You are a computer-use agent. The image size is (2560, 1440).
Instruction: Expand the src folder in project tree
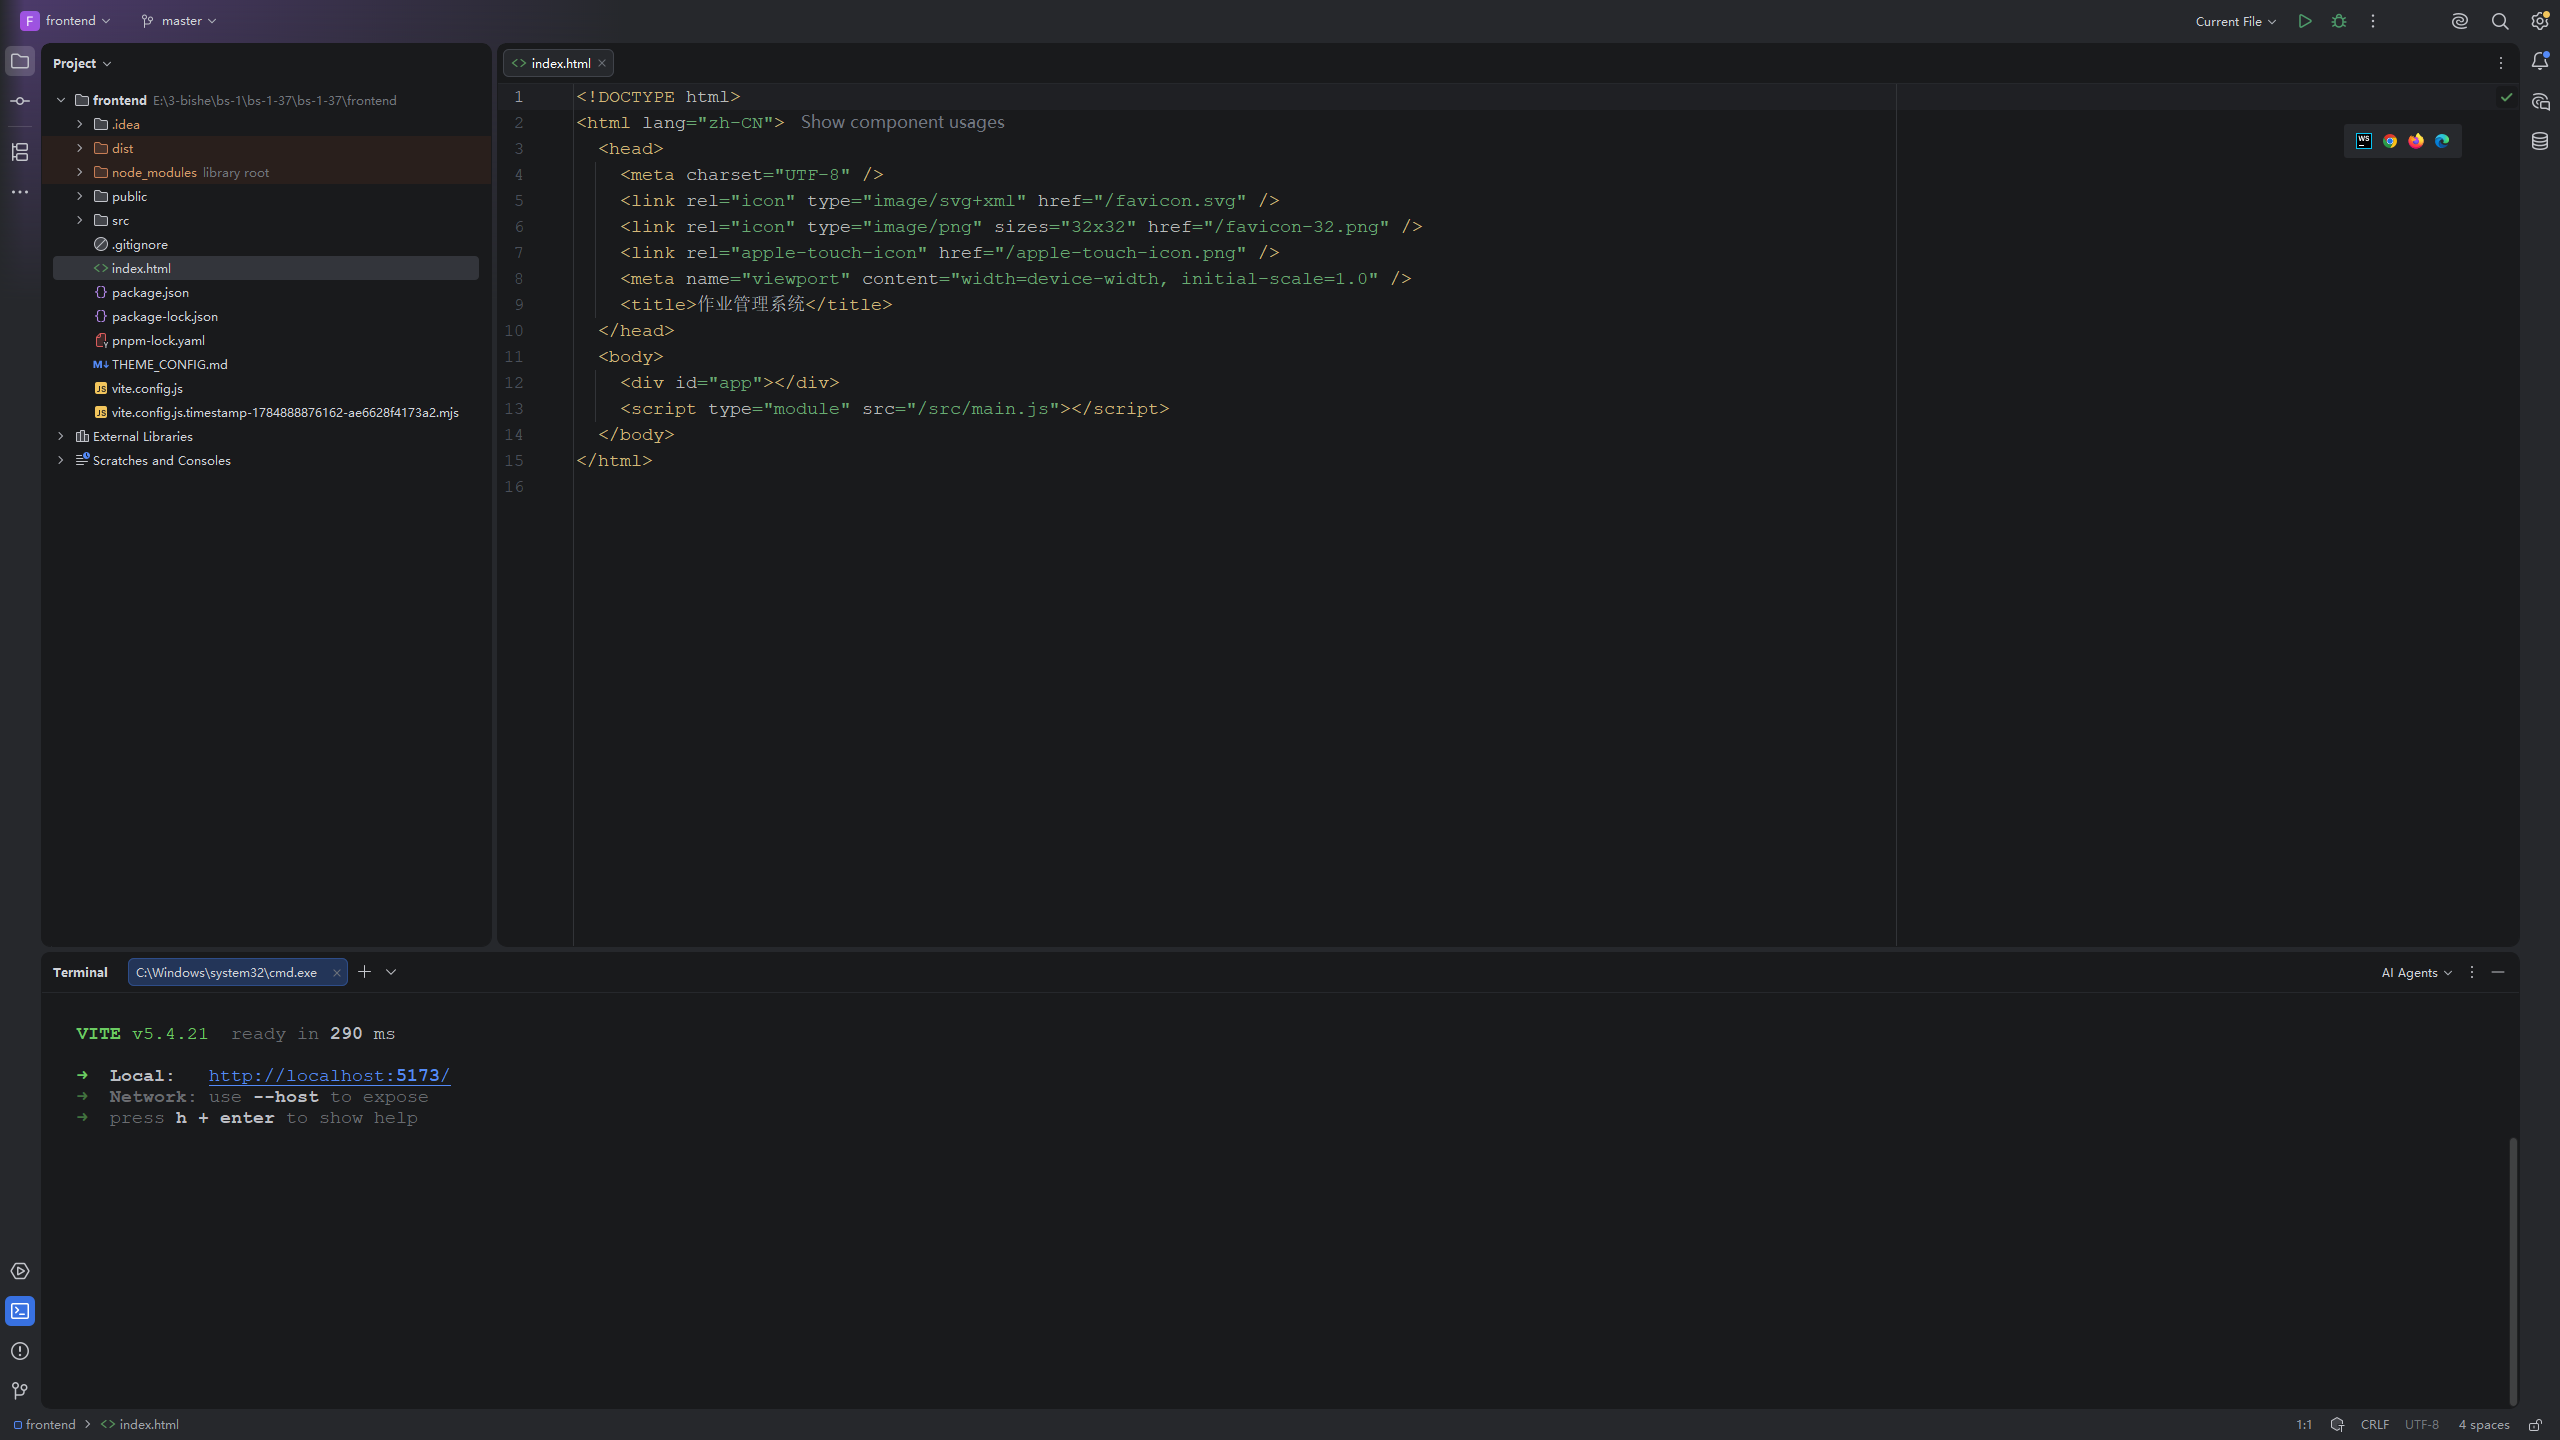(80, 220)
